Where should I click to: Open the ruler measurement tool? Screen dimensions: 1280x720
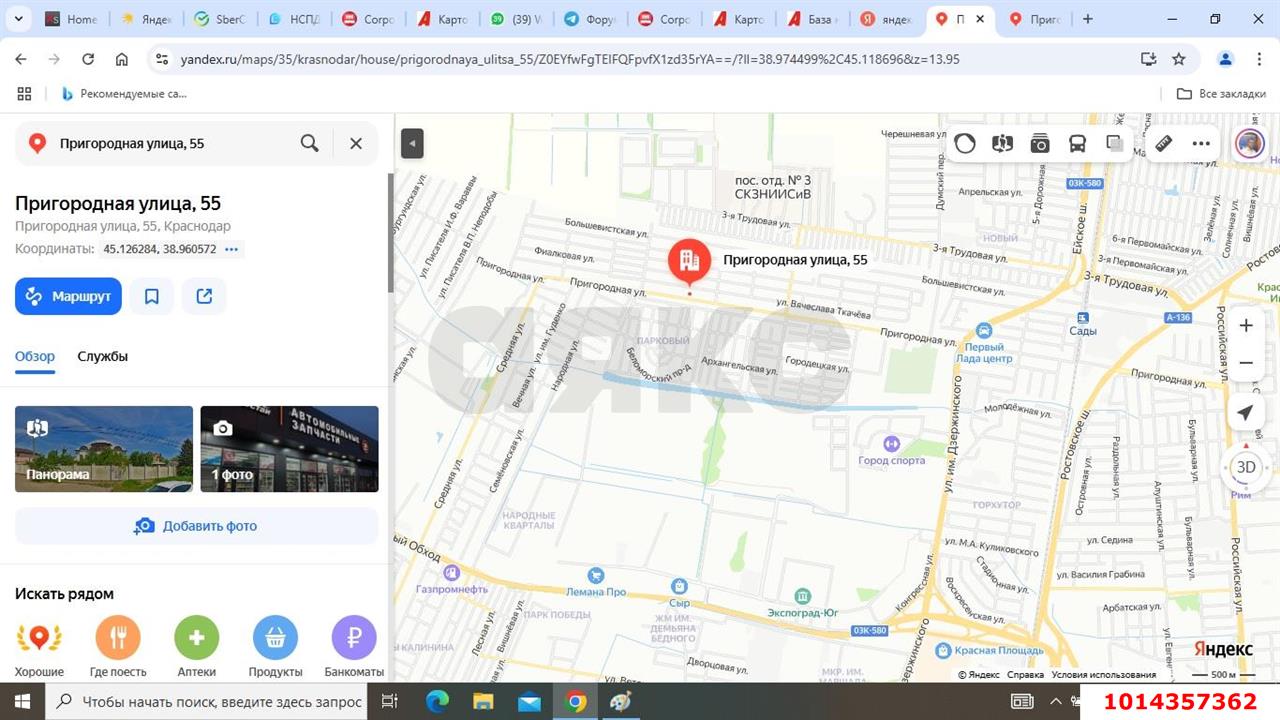coord(1163,143)
